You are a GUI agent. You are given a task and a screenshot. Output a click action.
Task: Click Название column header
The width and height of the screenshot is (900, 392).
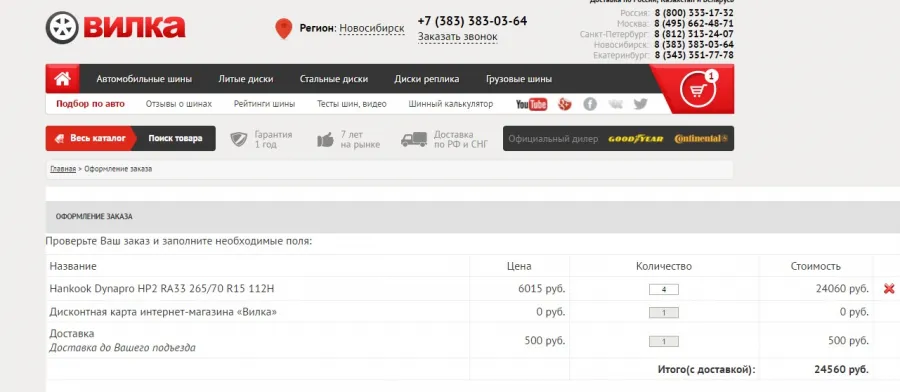[73, 266]
